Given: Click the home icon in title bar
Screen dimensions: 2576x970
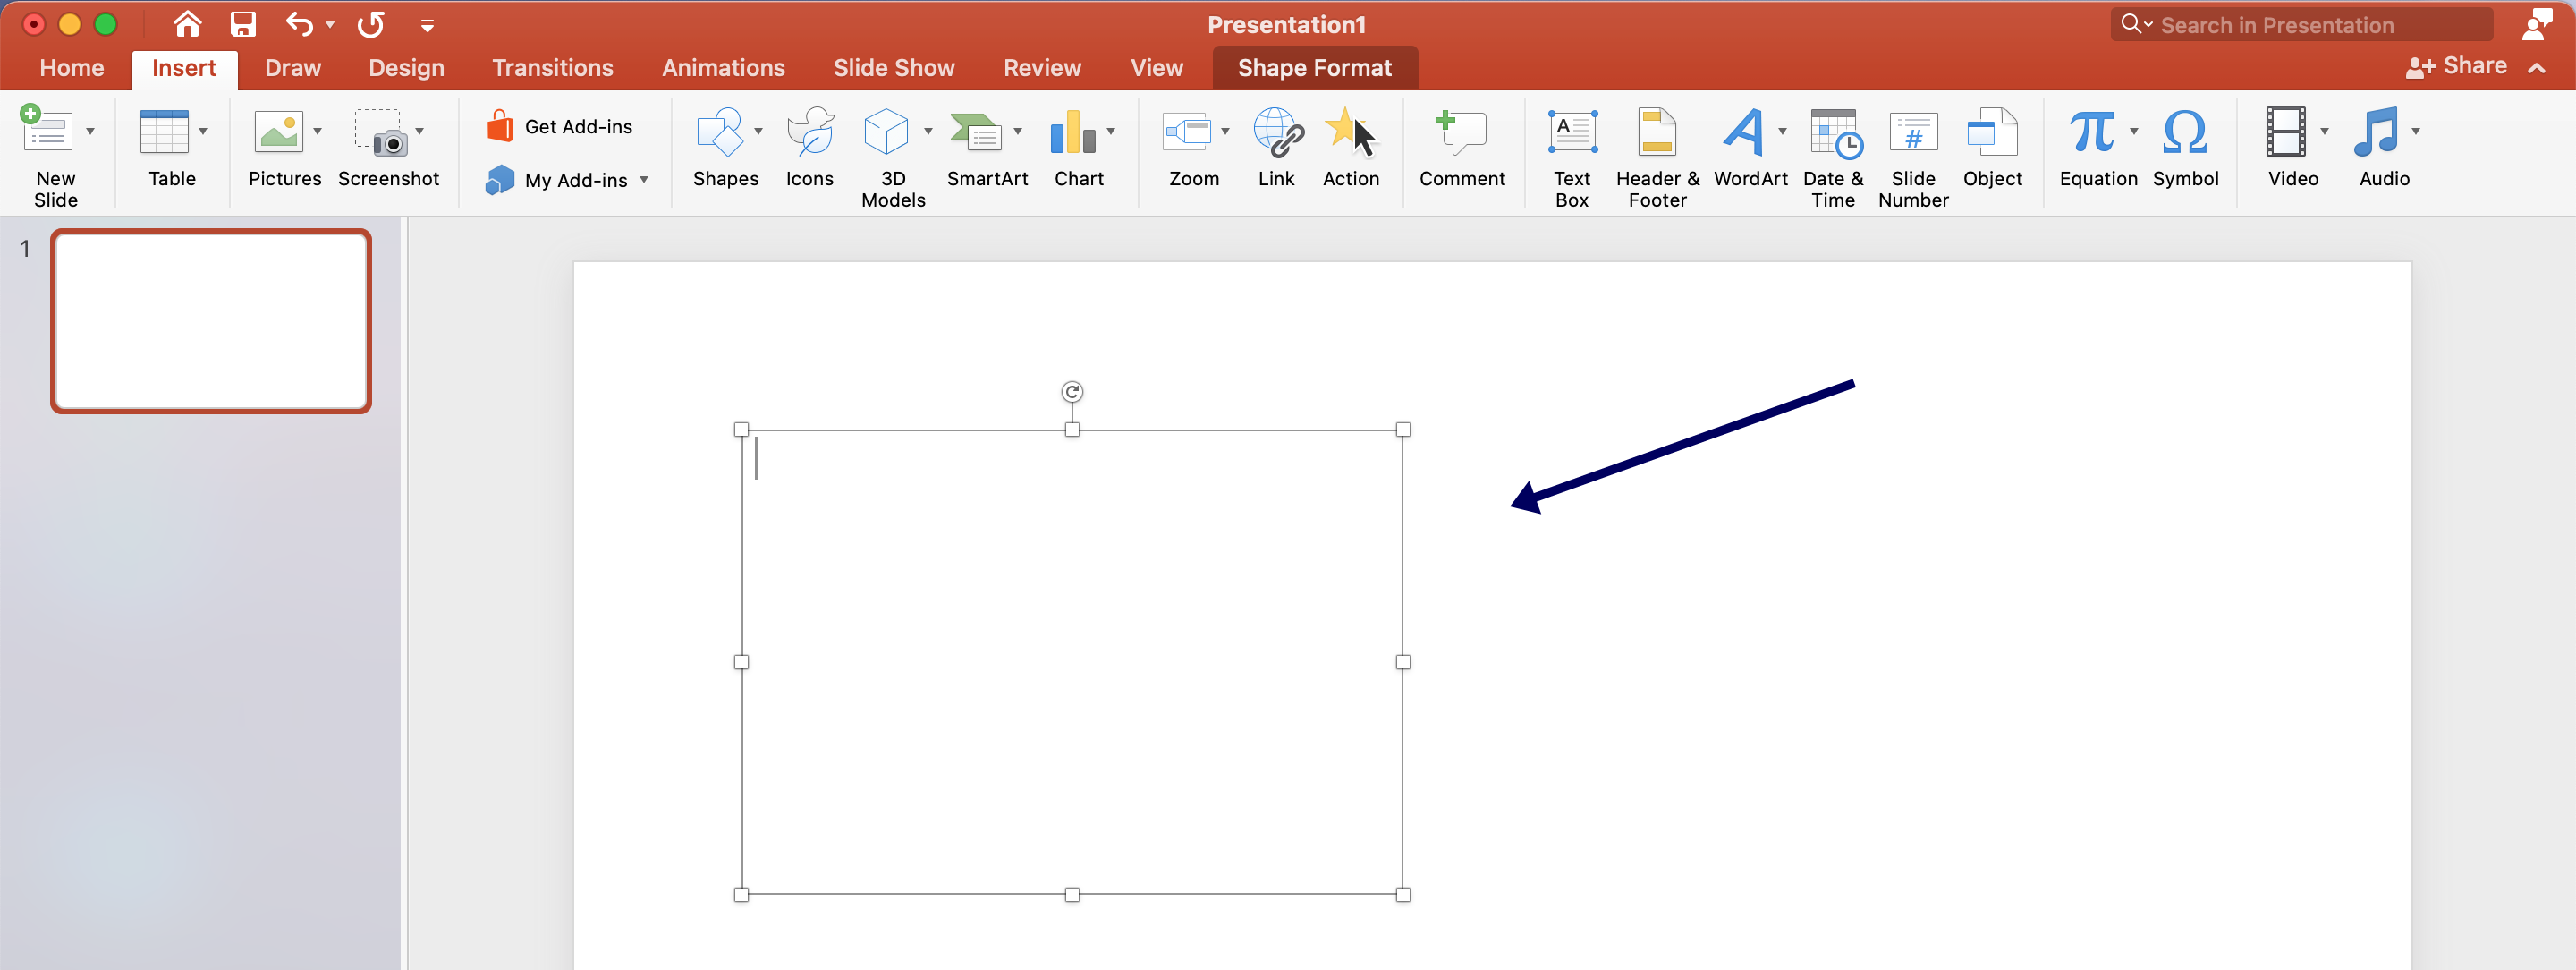Looking at the screenshot, I should 187,24.
